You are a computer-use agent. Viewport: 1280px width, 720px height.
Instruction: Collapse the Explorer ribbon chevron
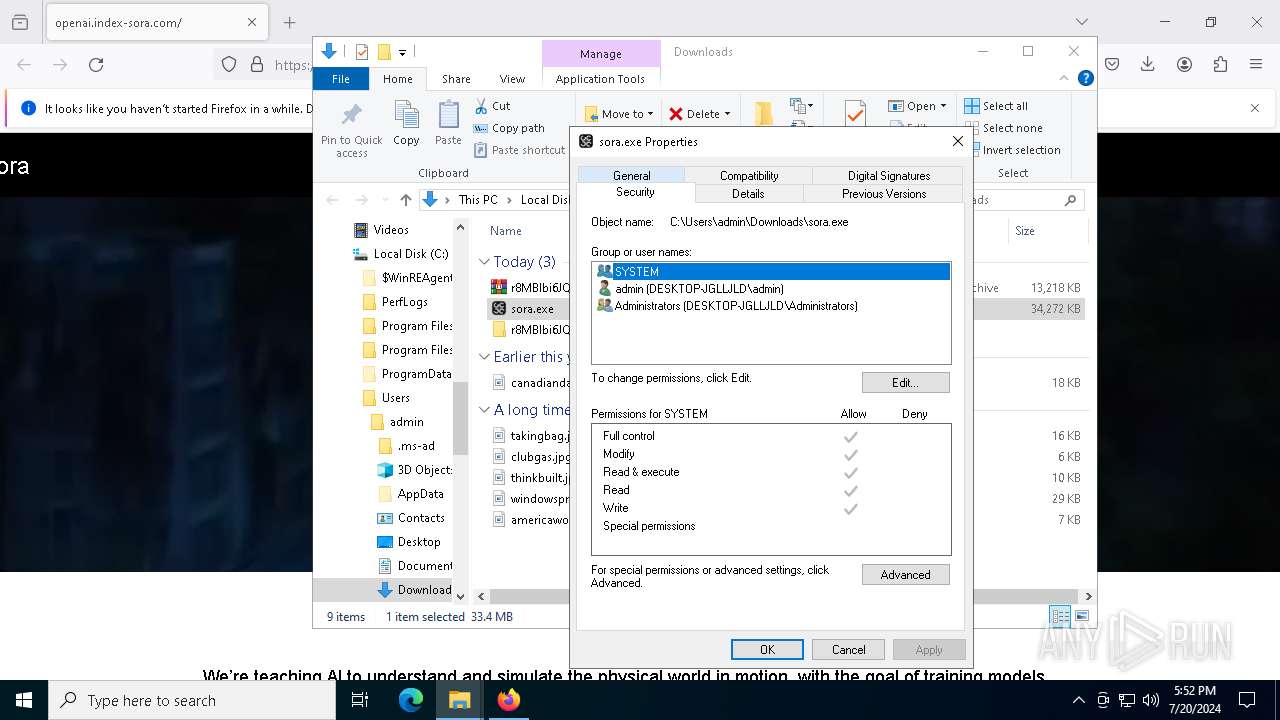[x=1064, y=78]
